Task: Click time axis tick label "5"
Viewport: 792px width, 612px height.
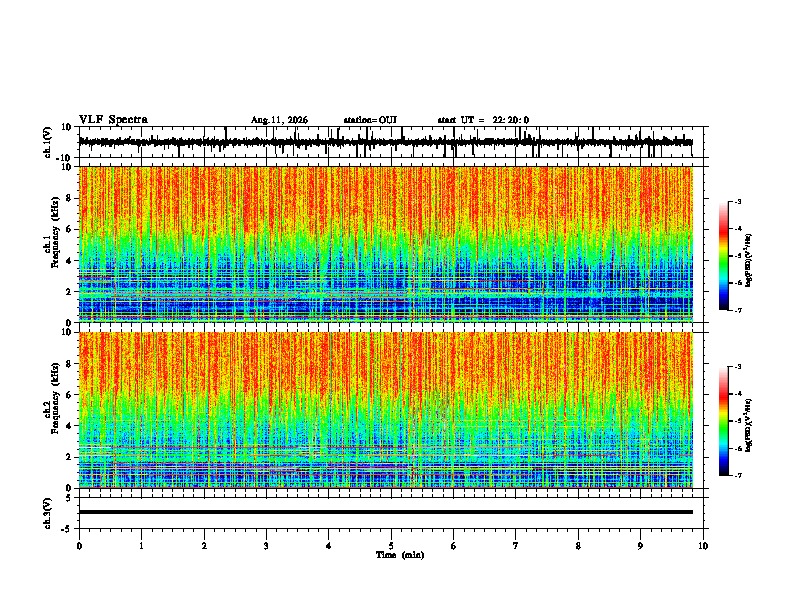Action: 391,546
